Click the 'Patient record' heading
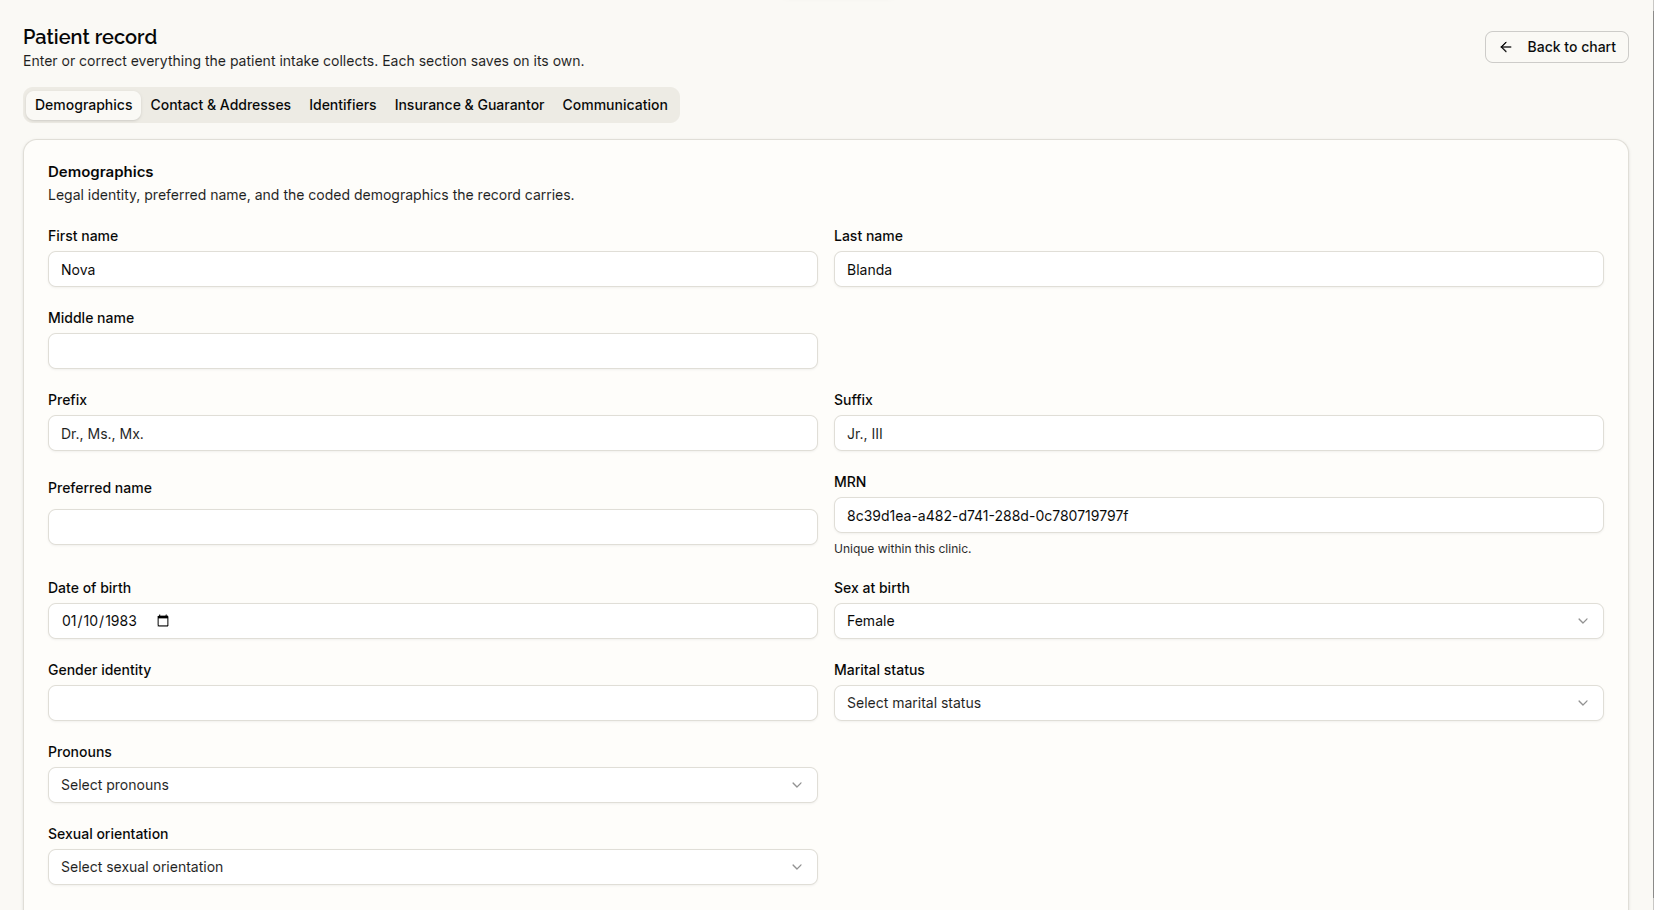Image resolution: width=1654 pixels, height=910 pixels. [90, 37]
